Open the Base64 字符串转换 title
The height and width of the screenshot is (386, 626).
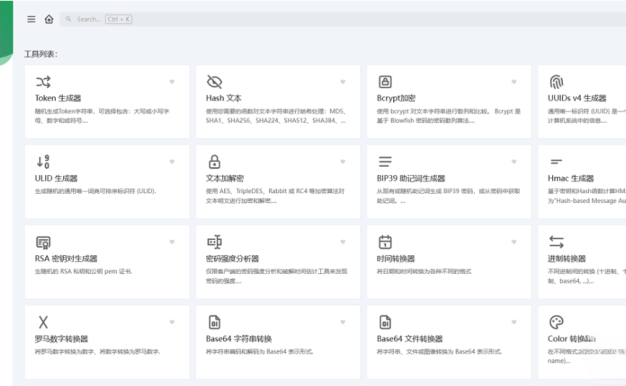(x=239, y=339)
